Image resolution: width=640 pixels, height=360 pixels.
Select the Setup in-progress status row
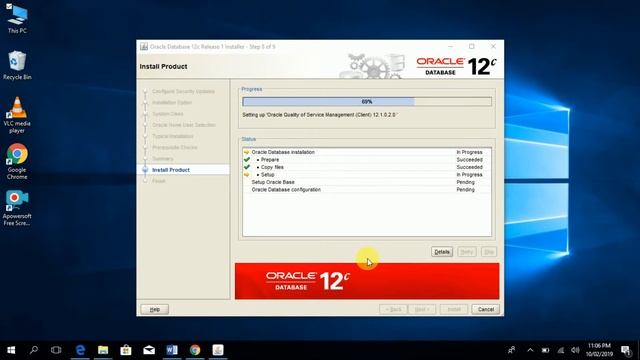367,175
